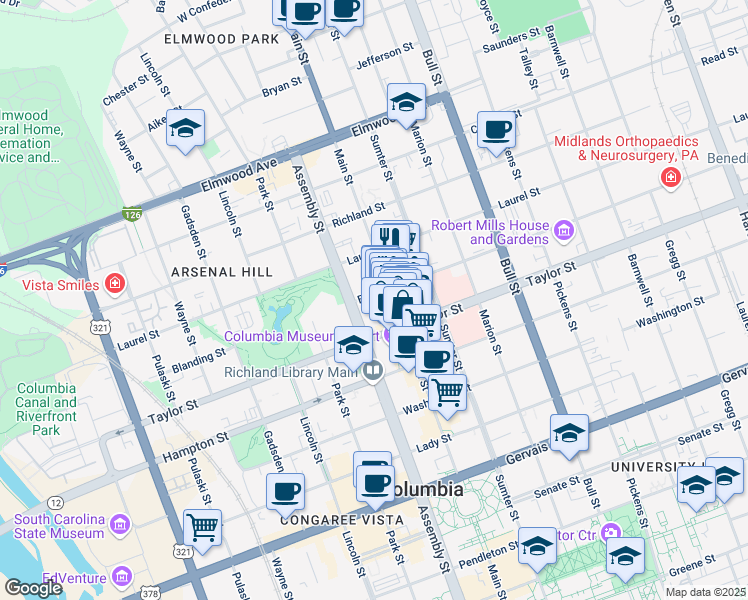This screenshot has width=748, height=600.
Task: Click the ELMWOOD PARK neighborhood label
Action: (222, 39)
